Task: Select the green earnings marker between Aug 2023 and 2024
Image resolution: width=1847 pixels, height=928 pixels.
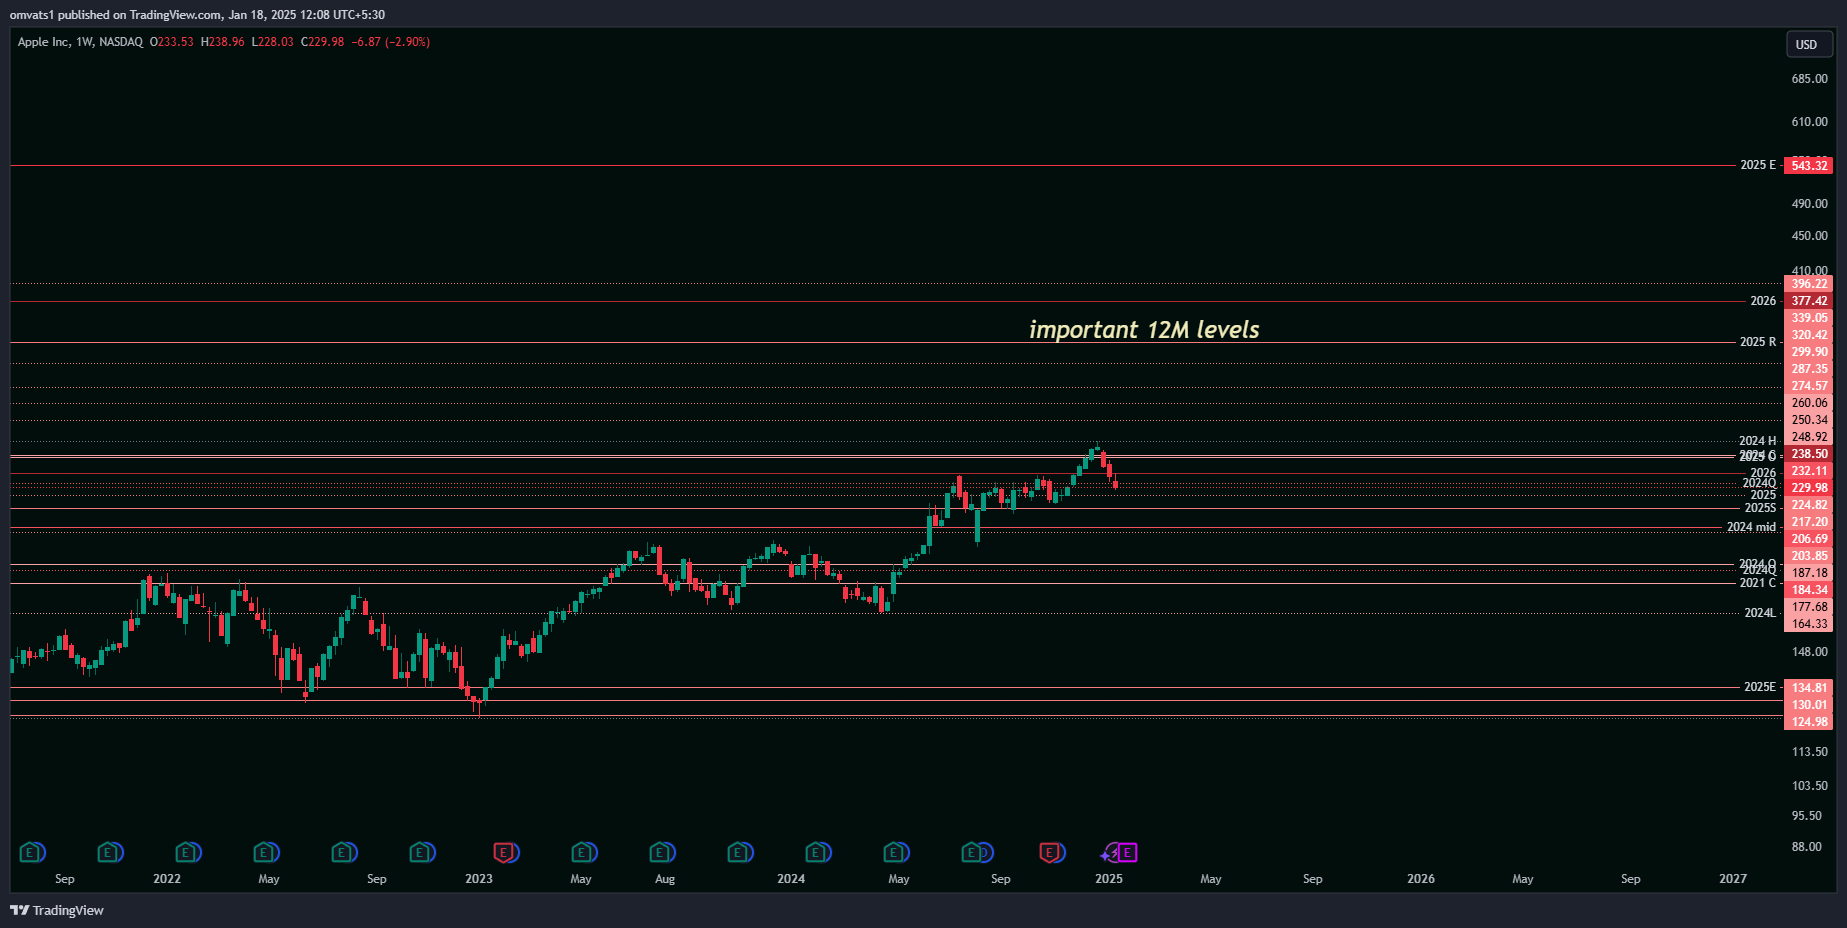Action: [x=739, y=853]
